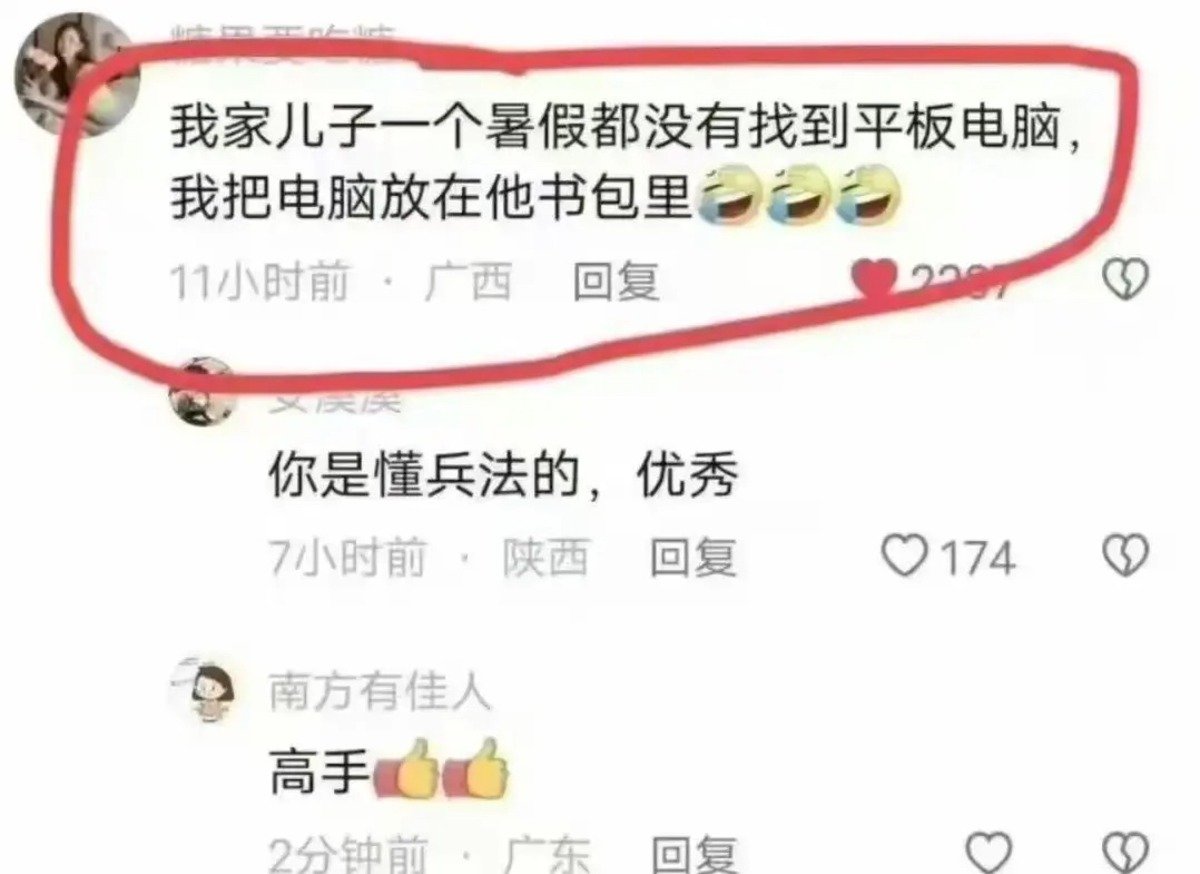Open the second commenter's small avatar
1200x874 pixels.
(x=200, y=392)
